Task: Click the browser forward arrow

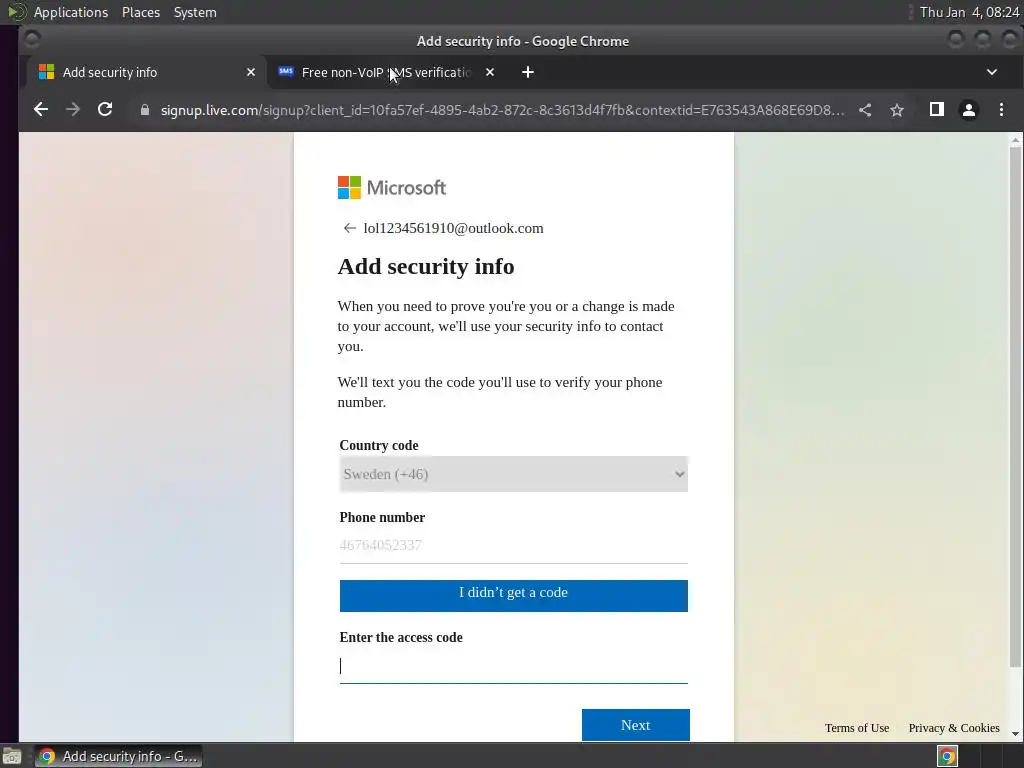Action: (x=73, y=110)
